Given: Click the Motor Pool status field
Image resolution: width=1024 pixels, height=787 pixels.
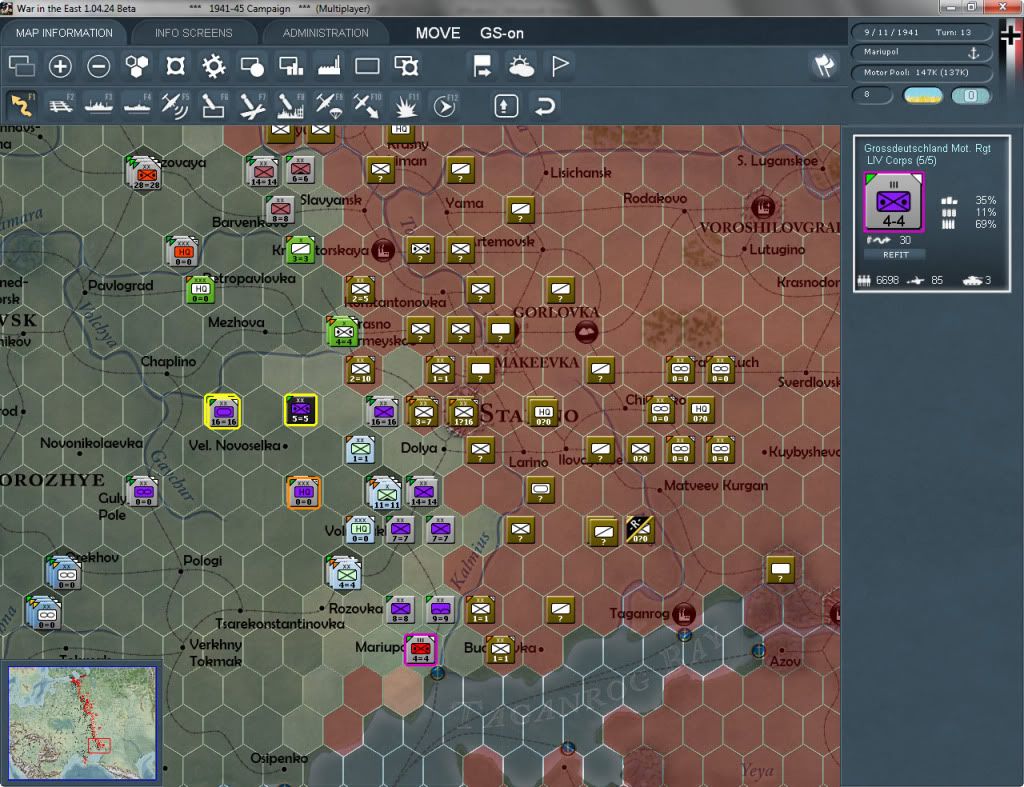Looking at the screenshot, I should pos(921,72).
